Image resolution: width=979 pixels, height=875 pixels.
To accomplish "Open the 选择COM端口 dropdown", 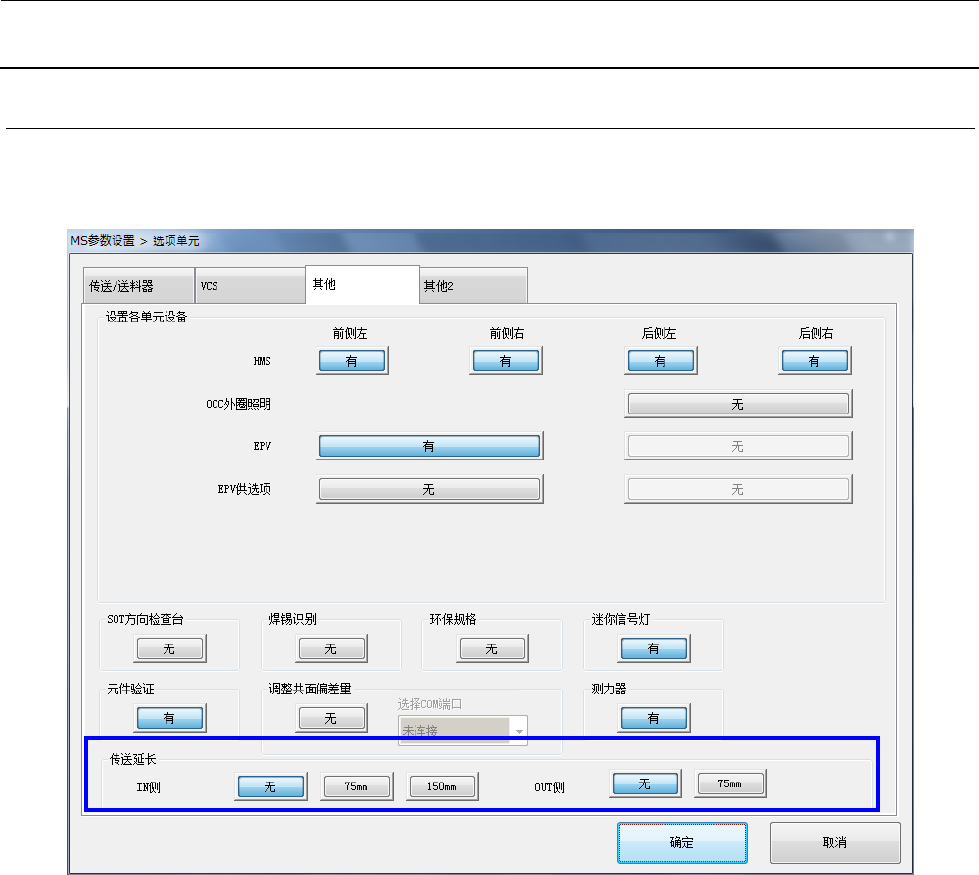I will point(463,730).
